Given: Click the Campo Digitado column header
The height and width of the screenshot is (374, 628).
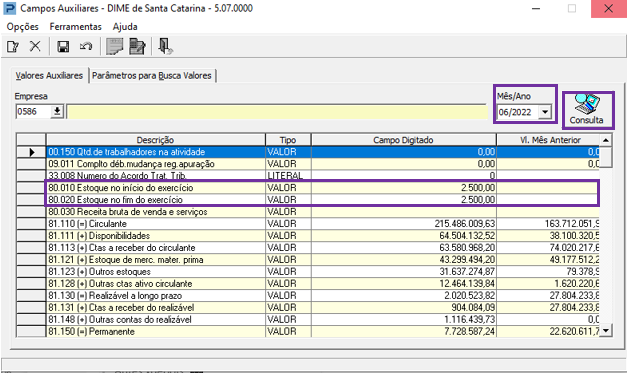Looking at the screenshot, I should coord(403,140).
